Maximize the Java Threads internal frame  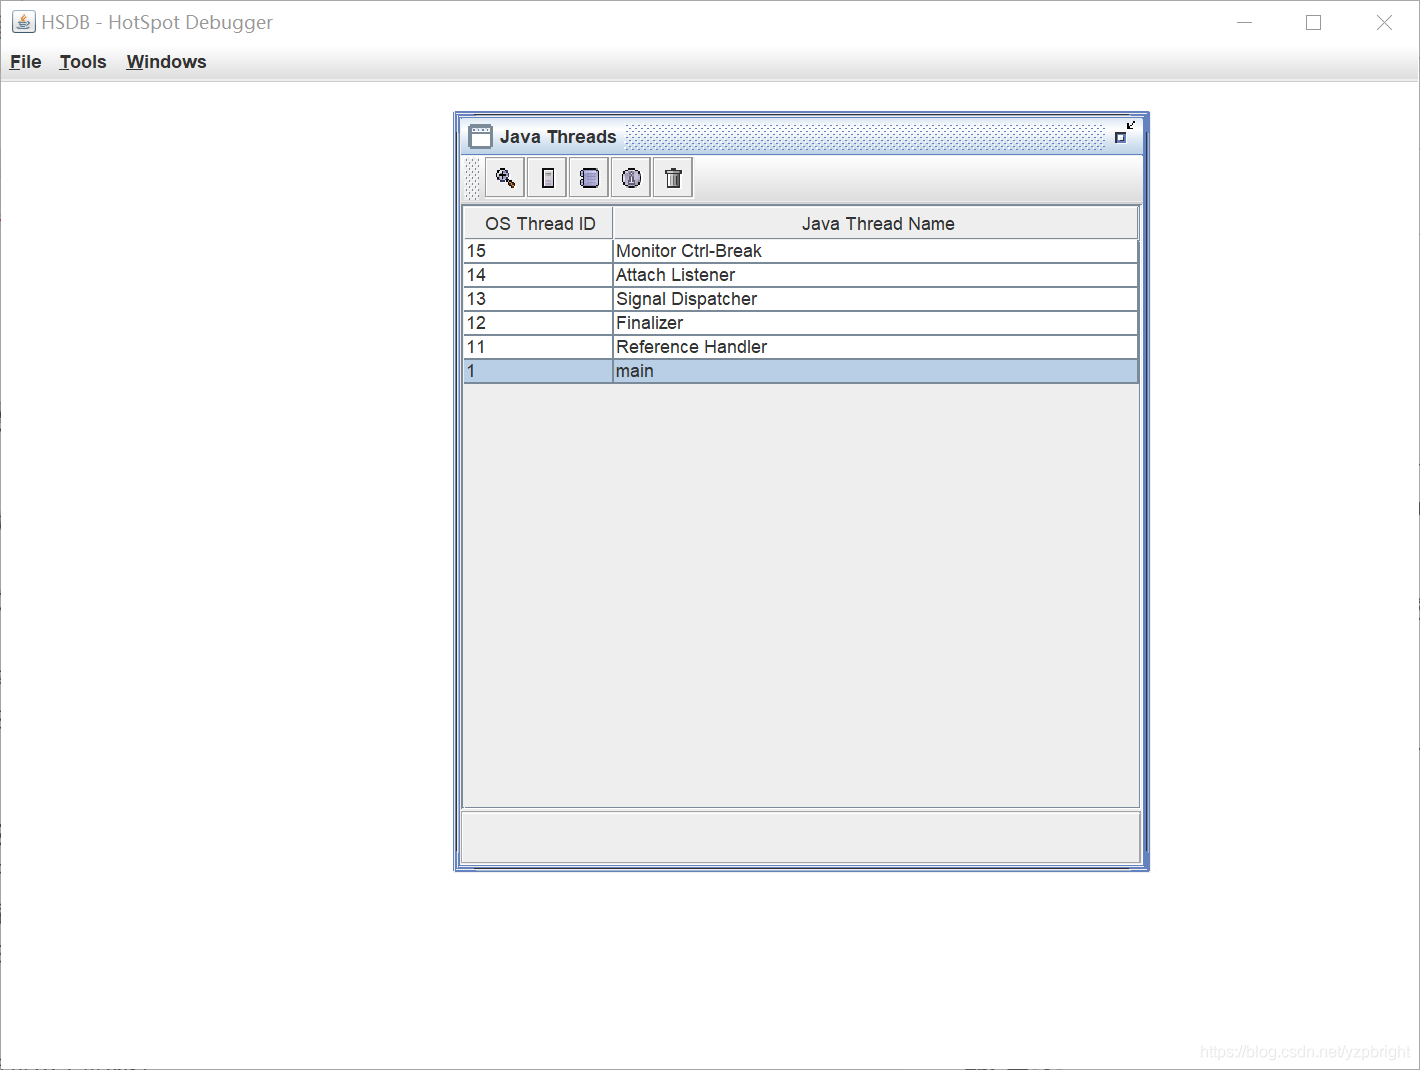1125,133
